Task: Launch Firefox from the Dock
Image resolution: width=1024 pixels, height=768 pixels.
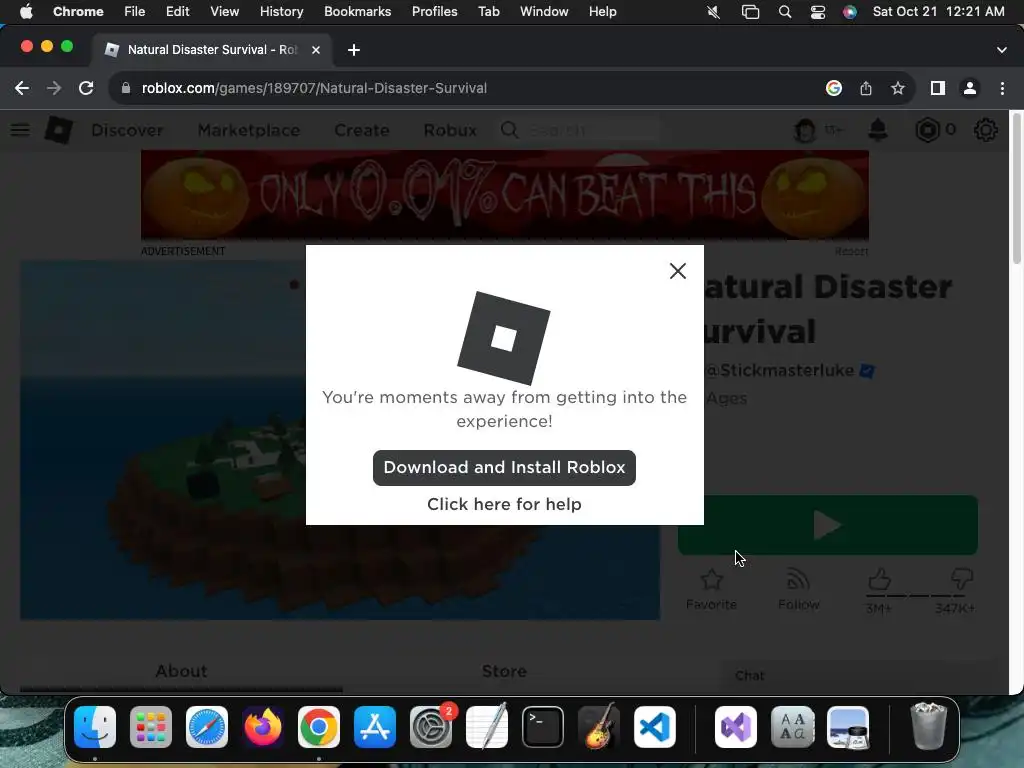Action: point(263,727)
